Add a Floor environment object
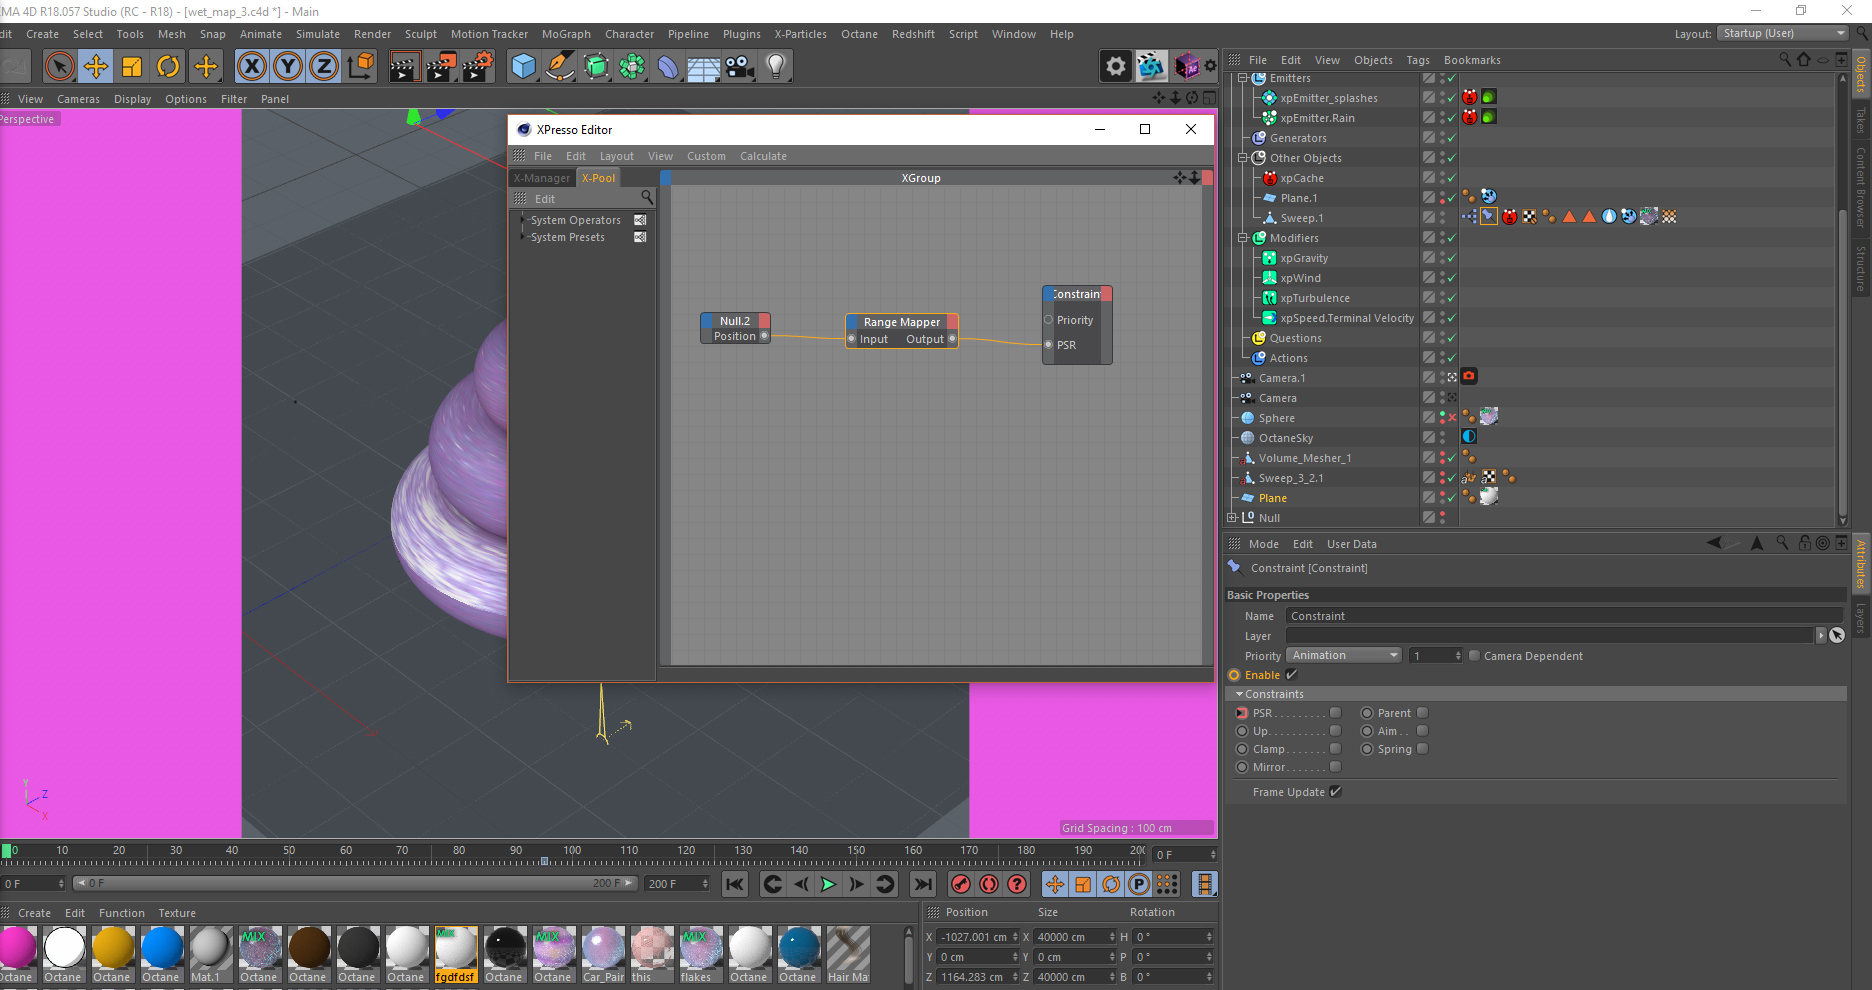 coord(704,67)
